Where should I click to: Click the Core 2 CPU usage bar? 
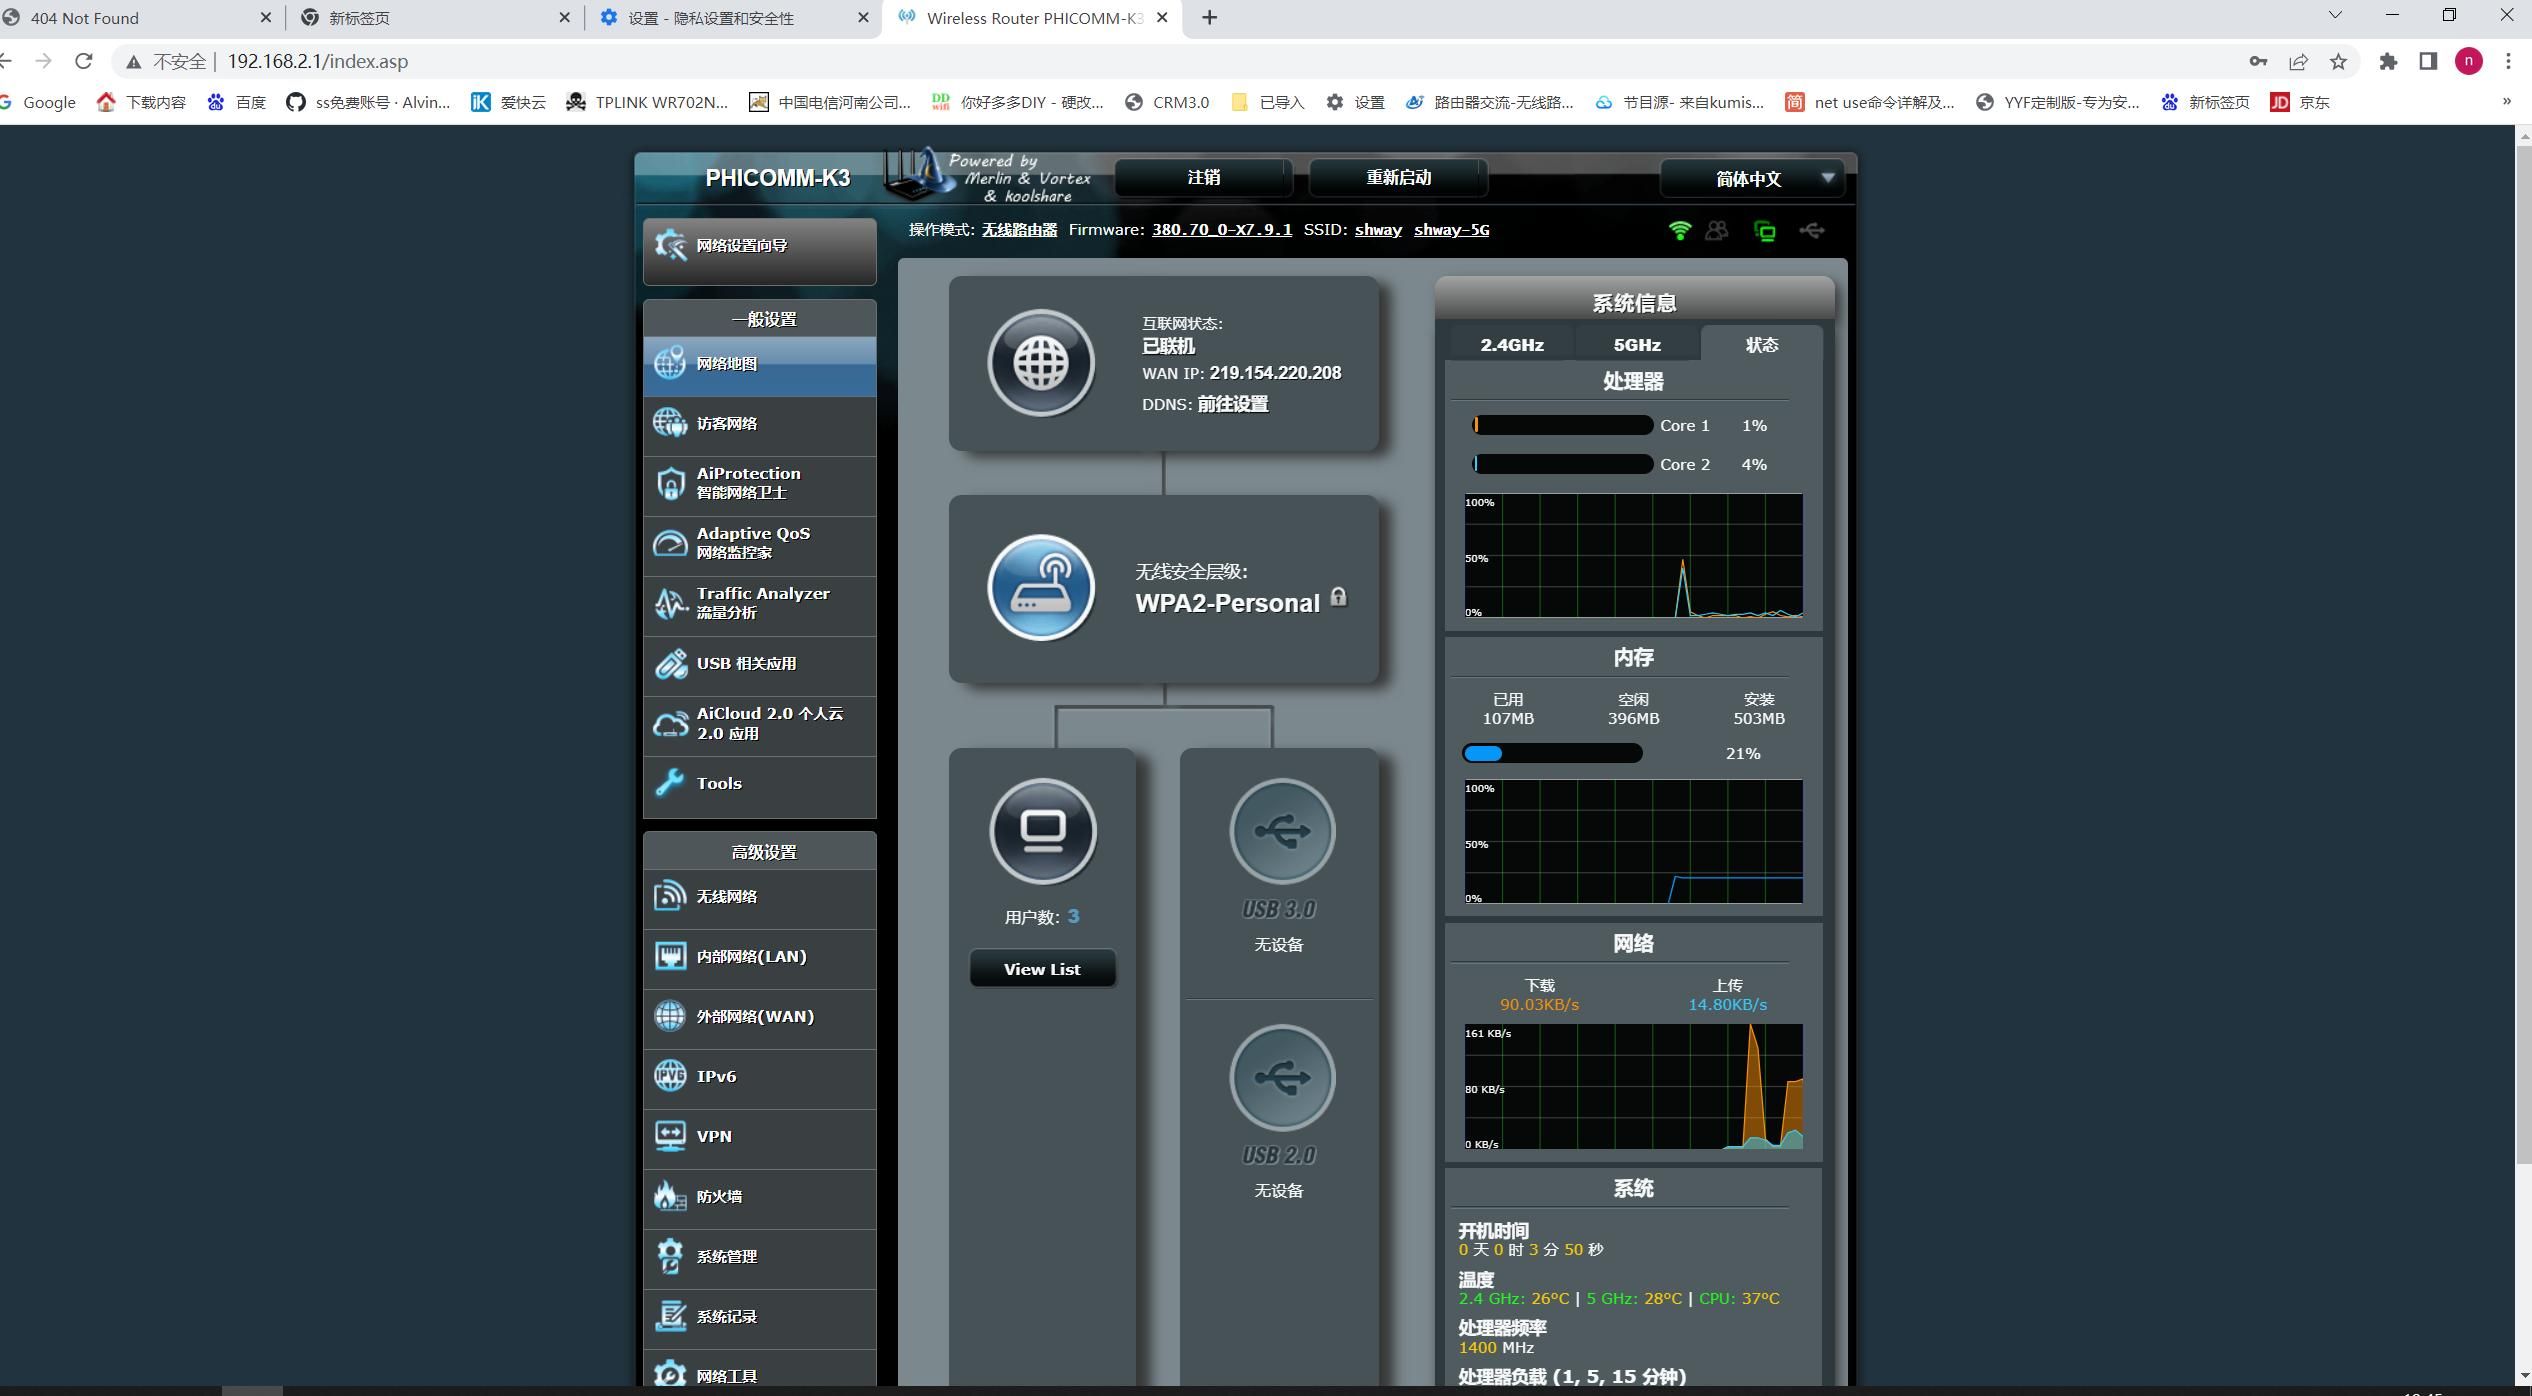[x=1562, y=464]
